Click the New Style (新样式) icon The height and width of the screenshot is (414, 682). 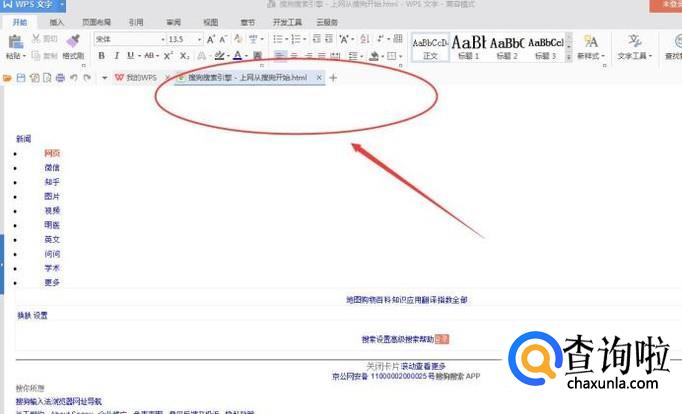(590, 42)
